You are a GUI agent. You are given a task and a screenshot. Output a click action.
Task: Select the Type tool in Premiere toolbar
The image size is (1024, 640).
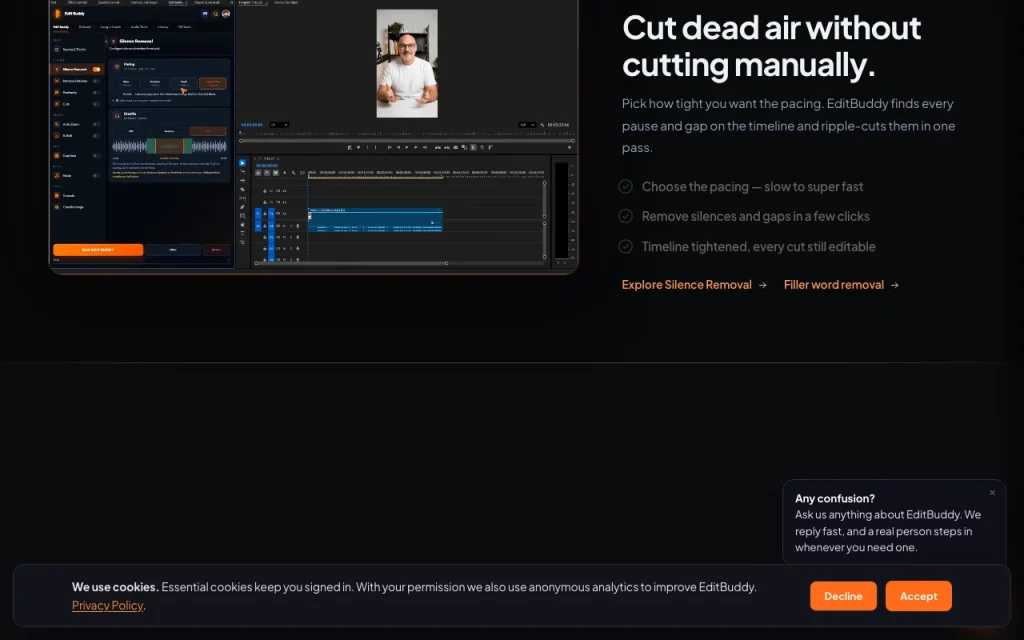[x=242, y=233]
